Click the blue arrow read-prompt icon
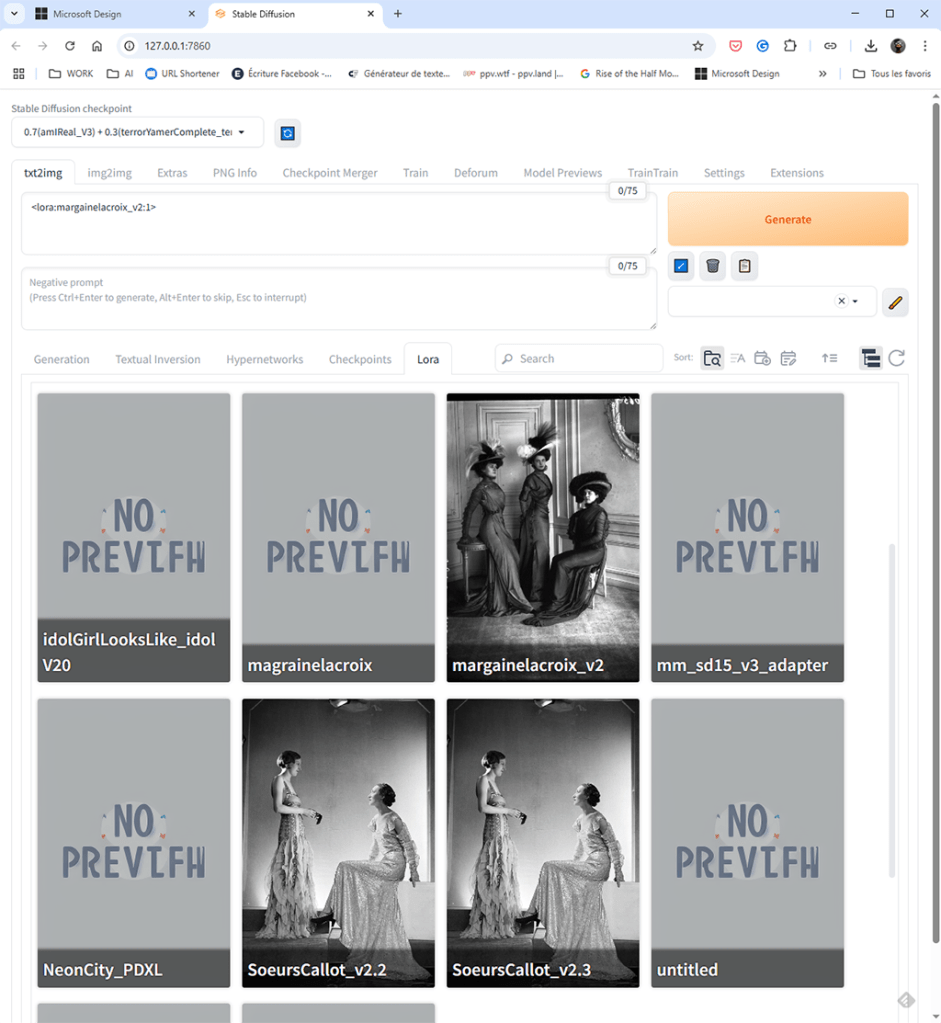The width and height of the screenshot is (941, 1023). [681, 266]
